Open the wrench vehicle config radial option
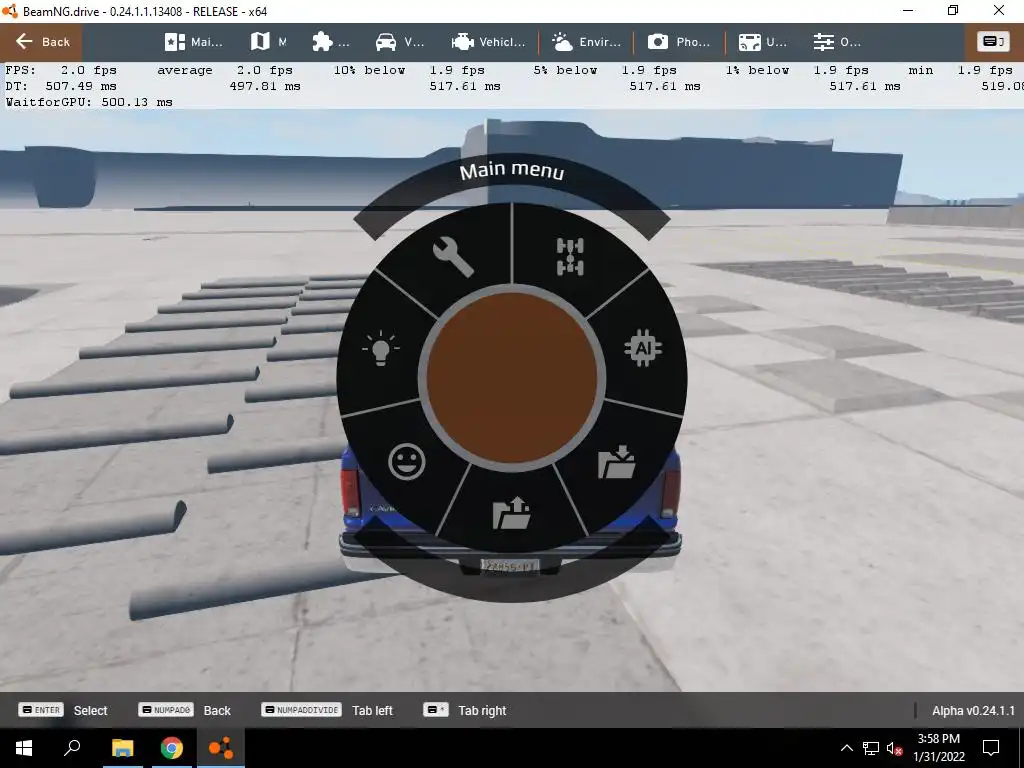 tap(453, 257)
